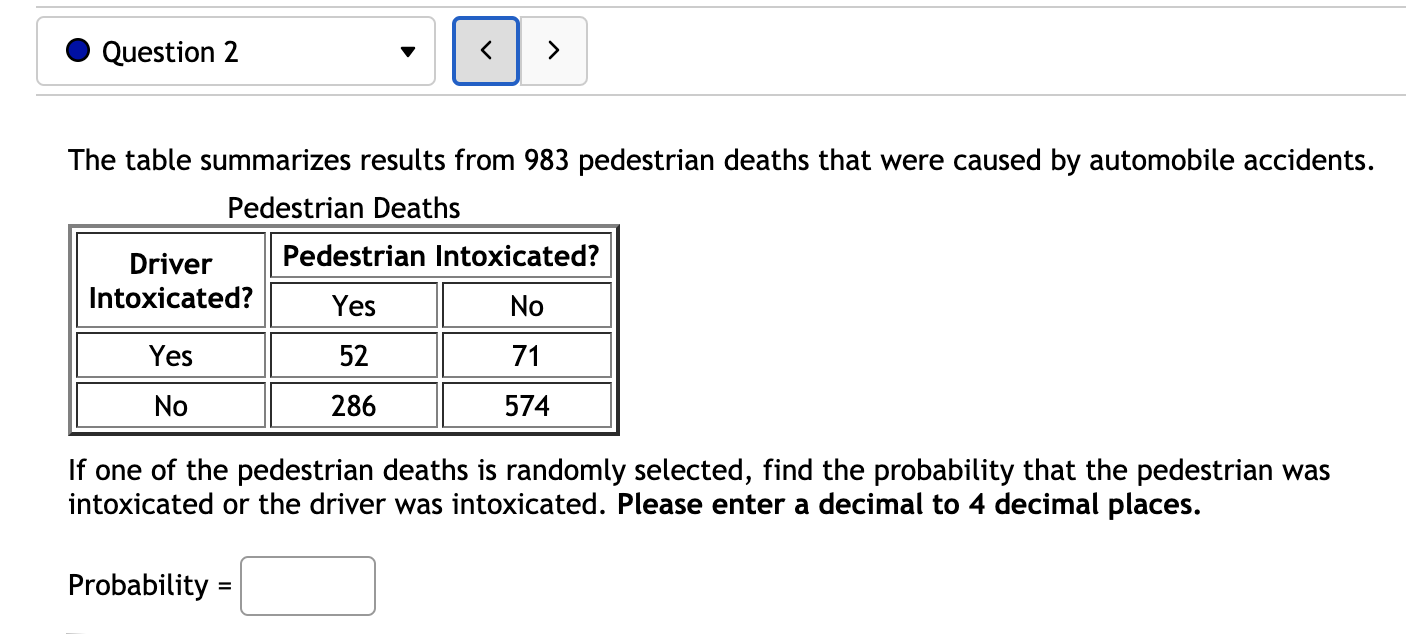
Task: Expand the question navigation selector
Action: coord(235,51)
